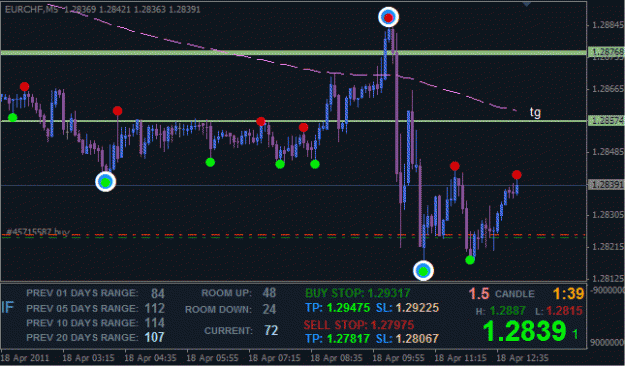Select the lower green horizontal line at 1.28574
This screenshot has width=625, height=366.
294,121
